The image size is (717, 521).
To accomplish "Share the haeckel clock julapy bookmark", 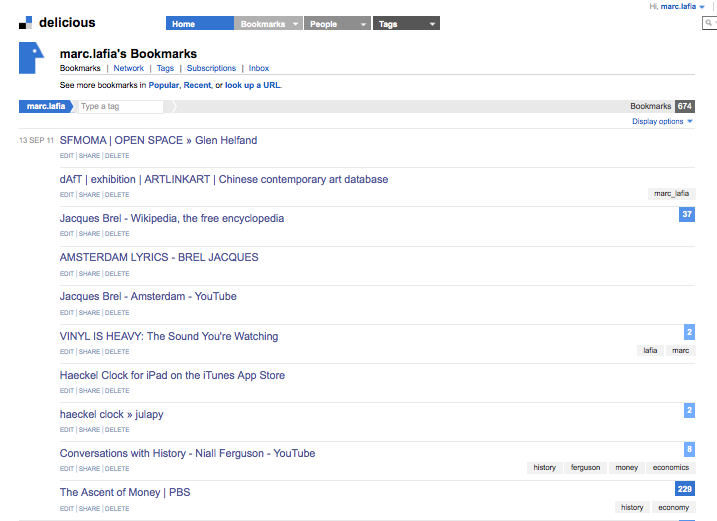I will click(89, 430).
